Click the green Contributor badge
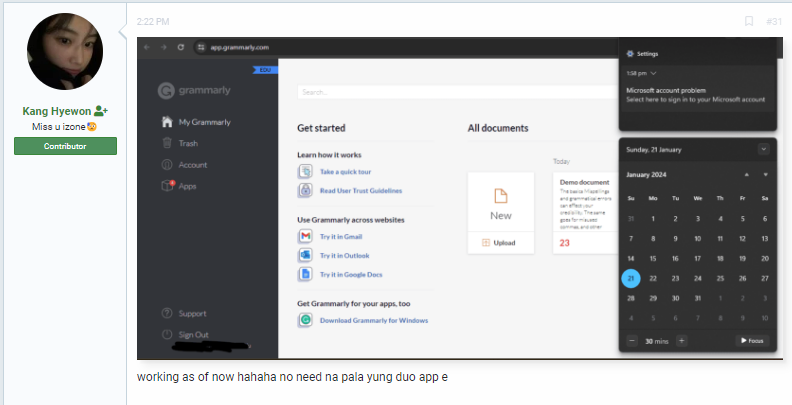The width and height of the screenshot is (792, 405). 65,146
